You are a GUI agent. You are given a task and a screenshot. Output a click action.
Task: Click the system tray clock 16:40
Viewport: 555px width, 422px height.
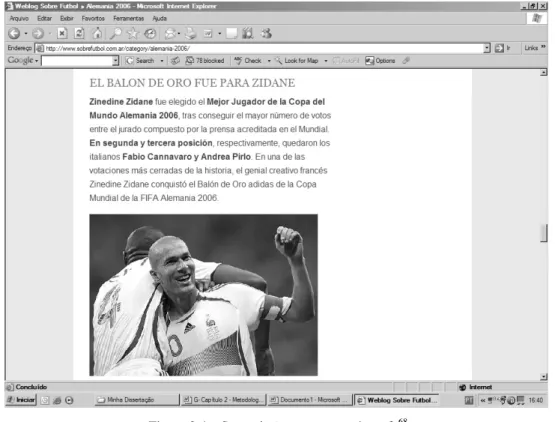pos(536,400)
